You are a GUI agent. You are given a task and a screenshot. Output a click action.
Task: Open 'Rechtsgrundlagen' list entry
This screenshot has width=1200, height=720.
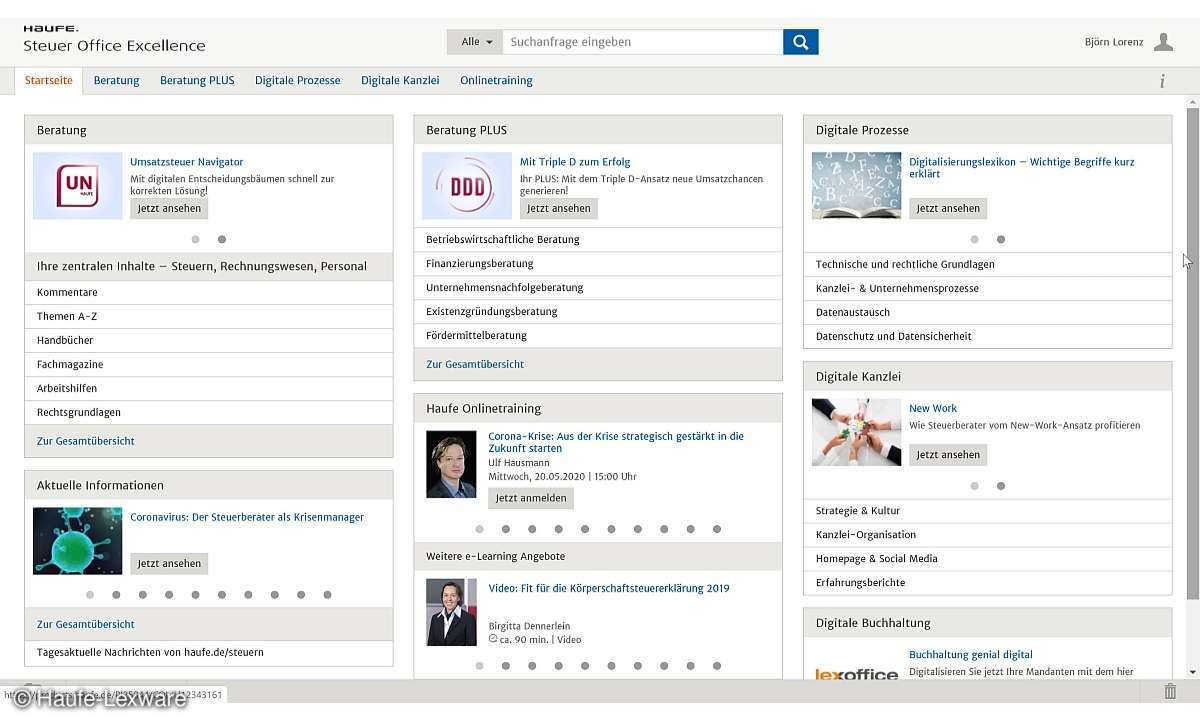[208, 413]
